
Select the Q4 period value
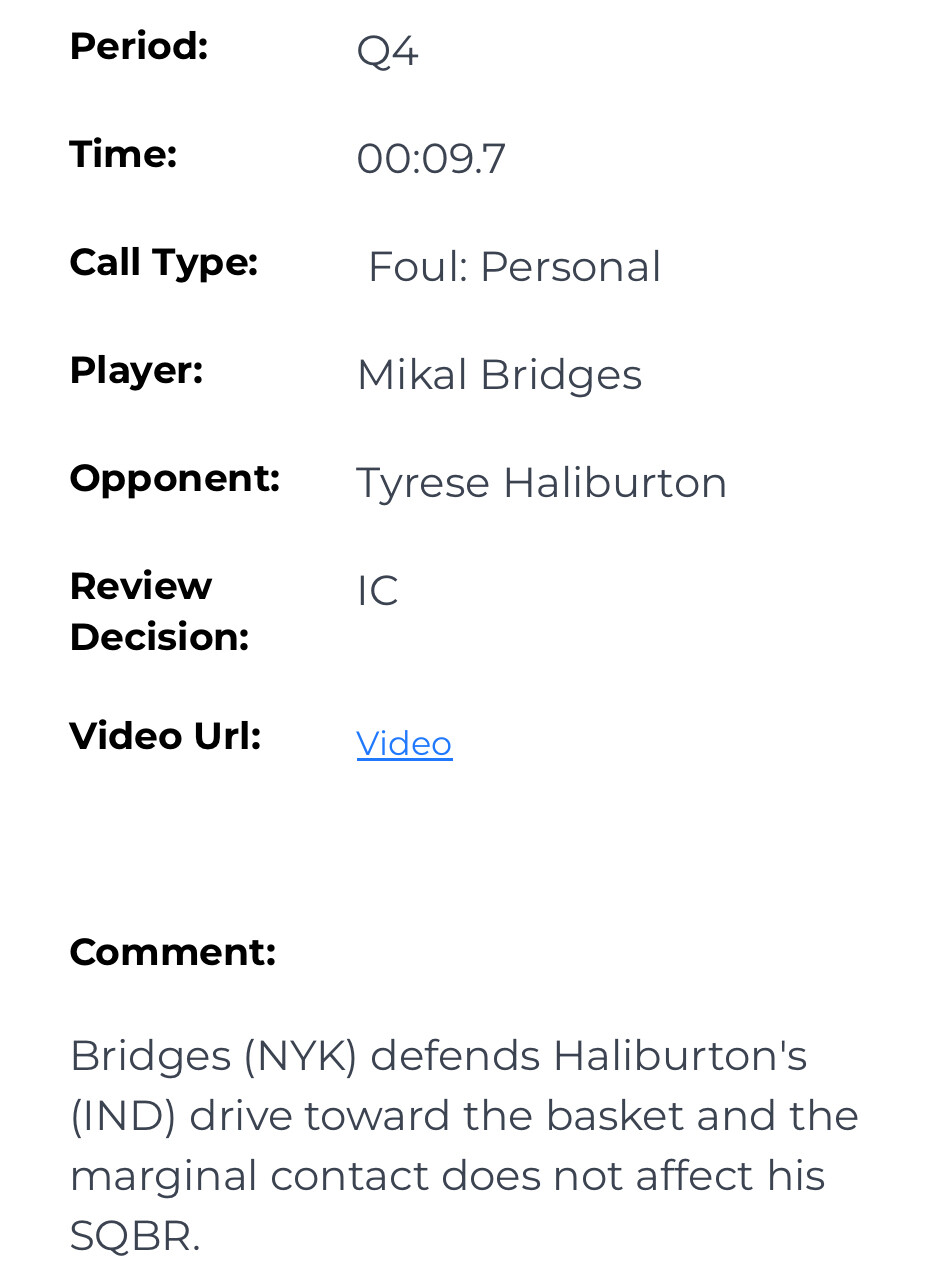[x=386, y=50]
